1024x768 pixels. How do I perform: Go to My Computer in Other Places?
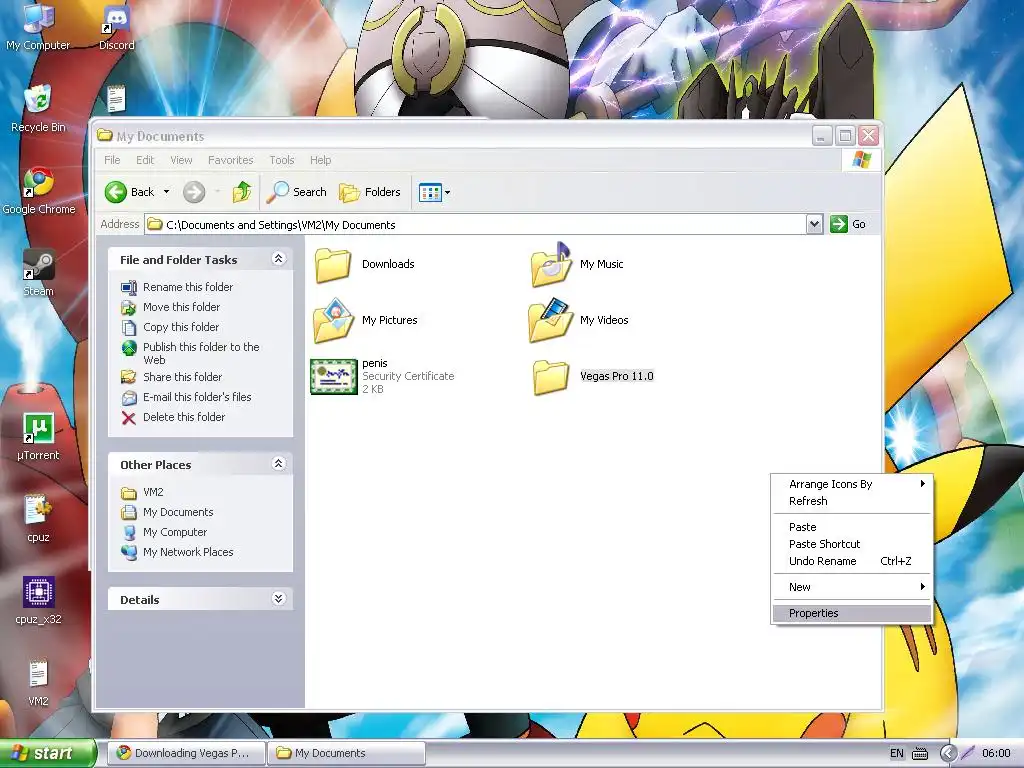175,532
